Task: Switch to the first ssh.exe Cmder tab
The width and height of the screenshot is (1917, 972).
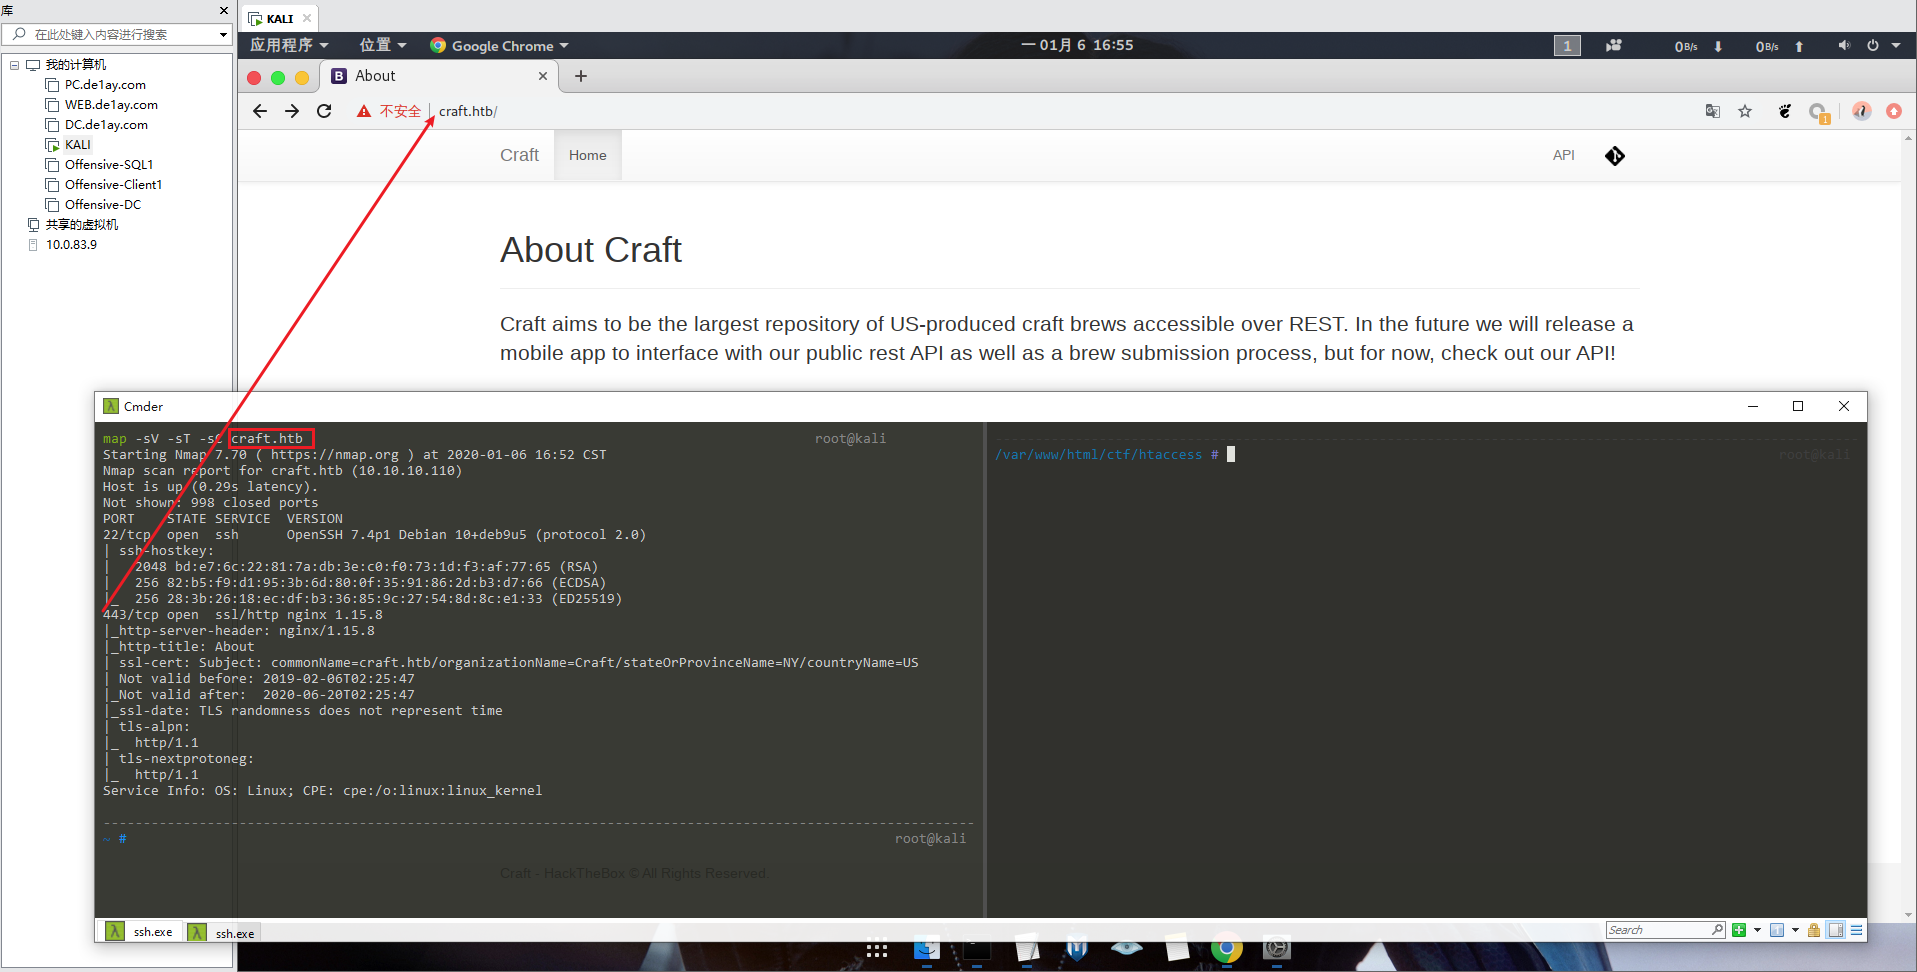Action: tap(140, 931)
